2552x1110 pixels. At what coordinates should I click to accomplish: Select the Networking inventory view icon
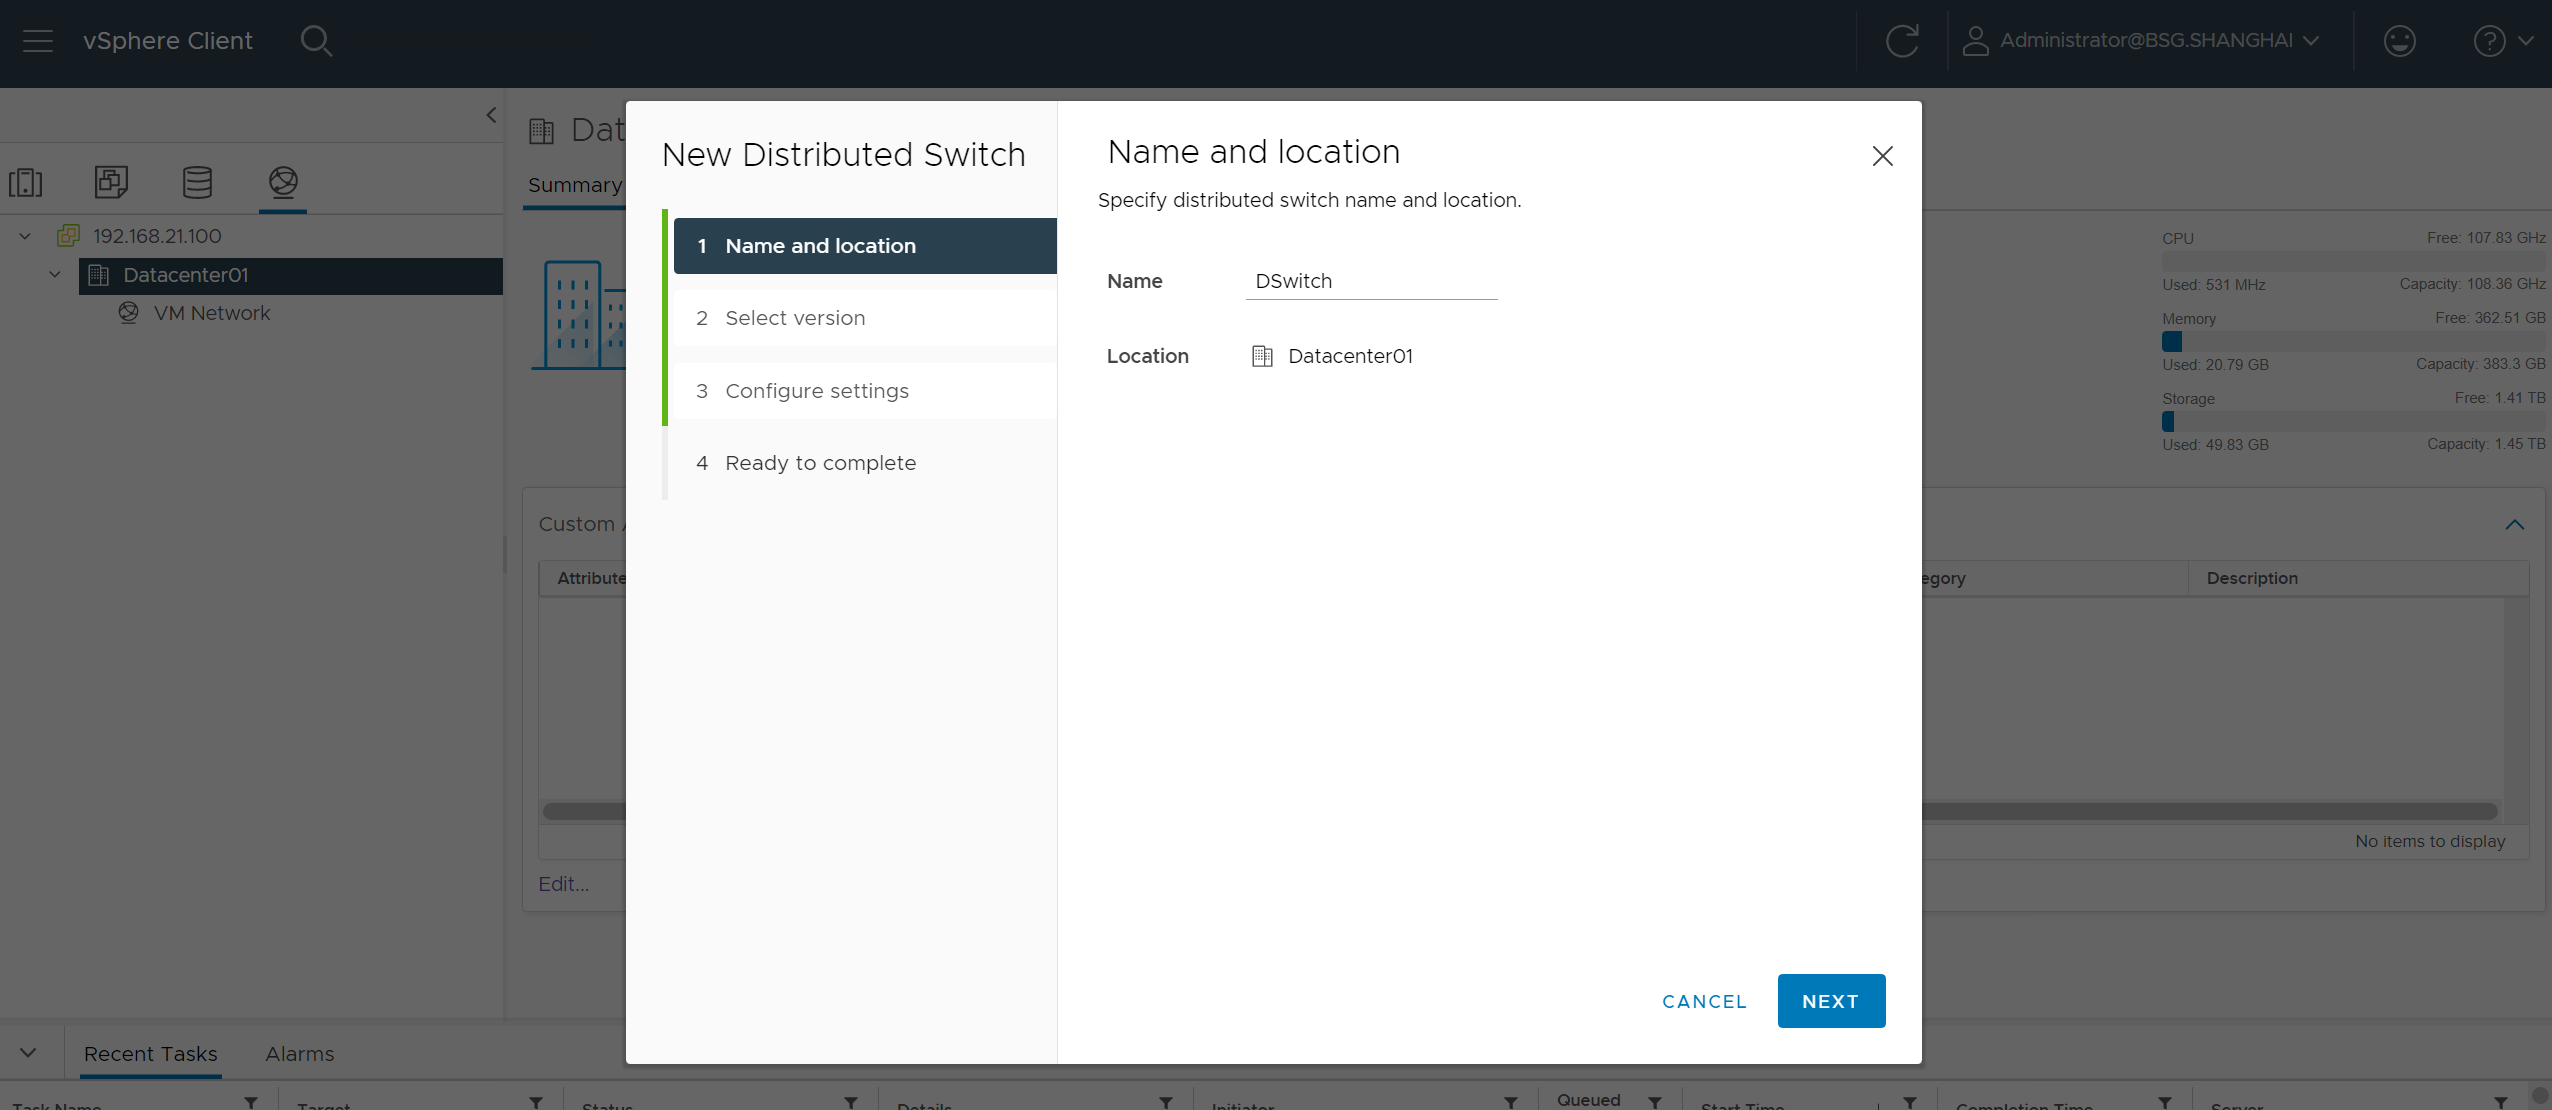(283, 182)
